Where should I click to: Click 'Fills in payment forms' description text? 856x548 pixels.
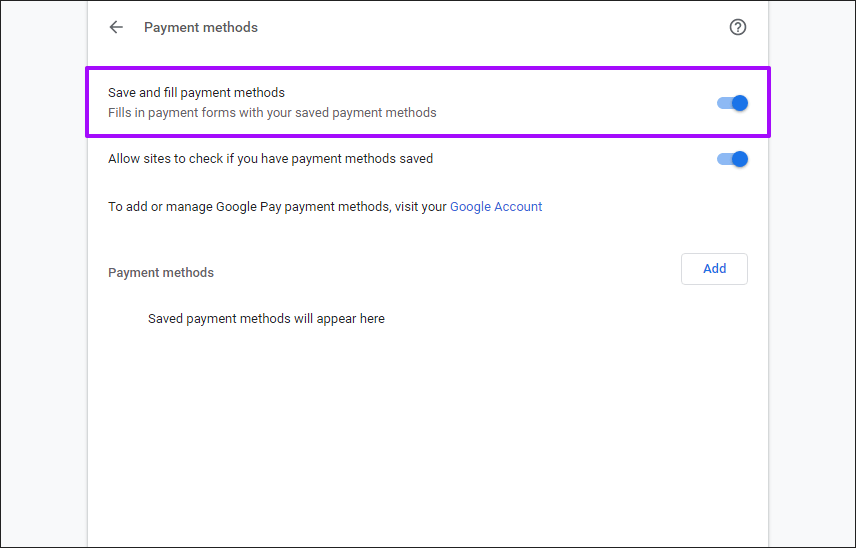click(x=272, y=113)
